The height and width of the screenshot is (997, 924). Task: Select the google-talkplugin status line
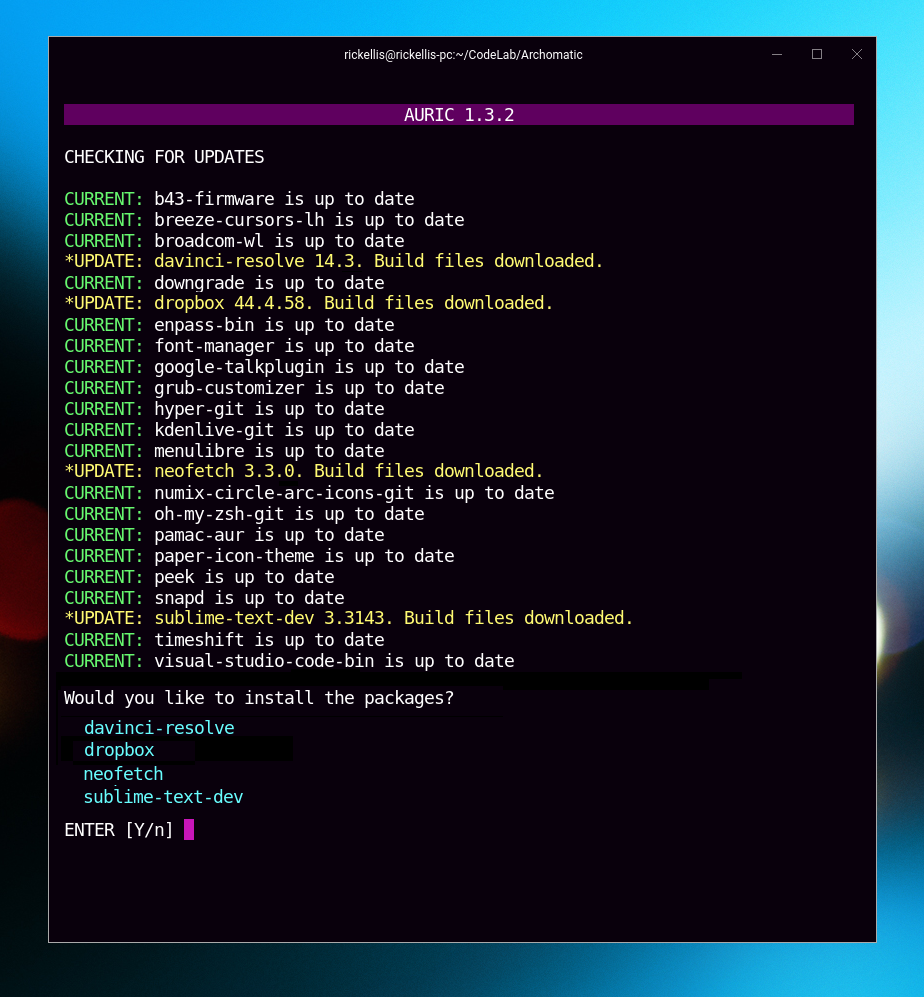point(264,367)
